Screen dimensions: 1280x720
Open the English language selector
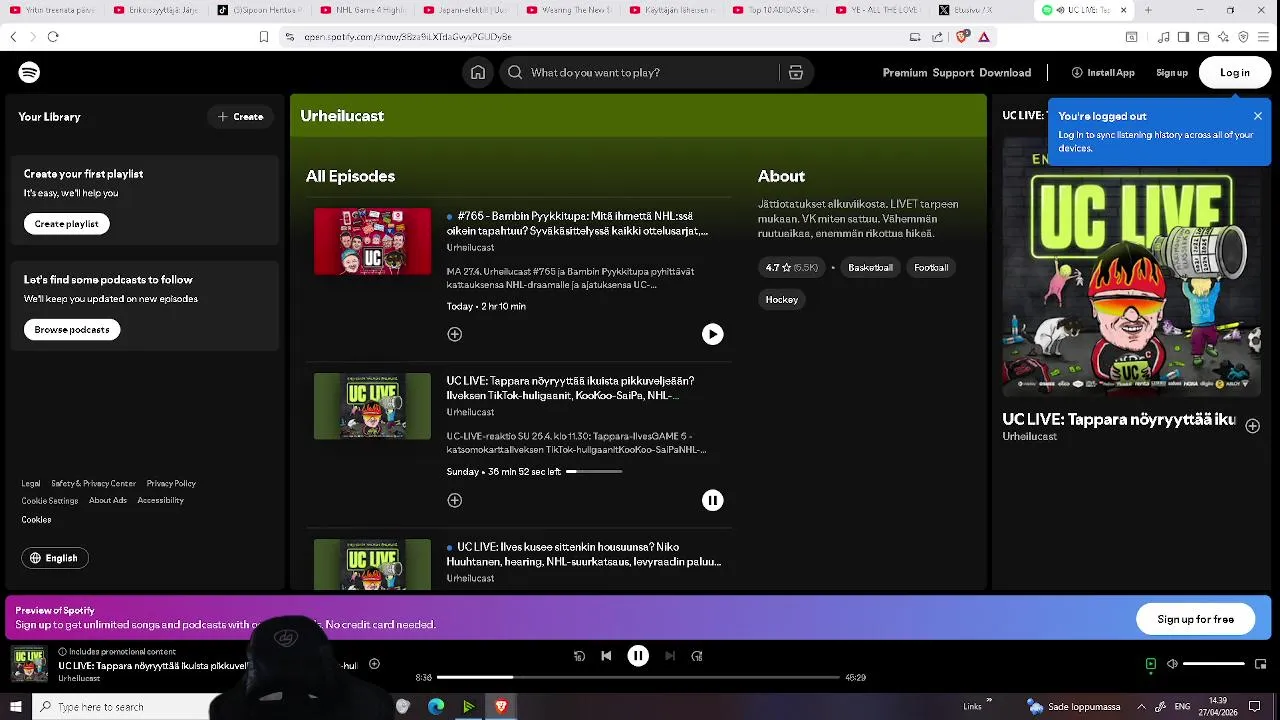(x=55, y=558)
